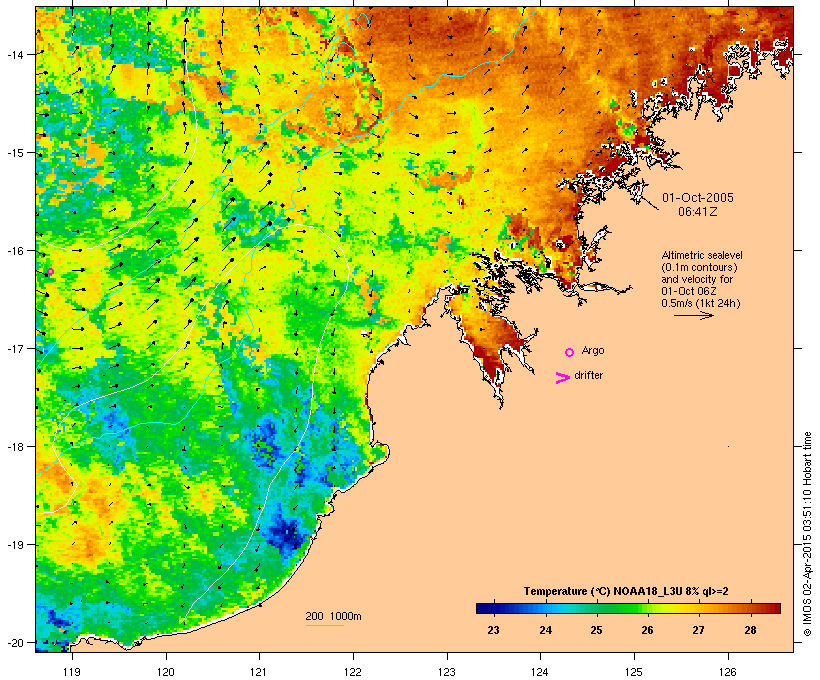820x680 pixels.
Task: Click the '06:41Z' time text
Action: point(698,212)
